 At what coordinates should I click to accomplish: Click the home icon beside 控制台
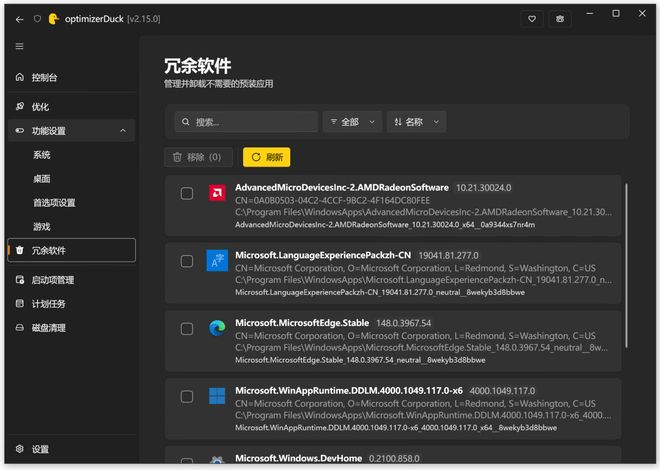pos(19,77)
